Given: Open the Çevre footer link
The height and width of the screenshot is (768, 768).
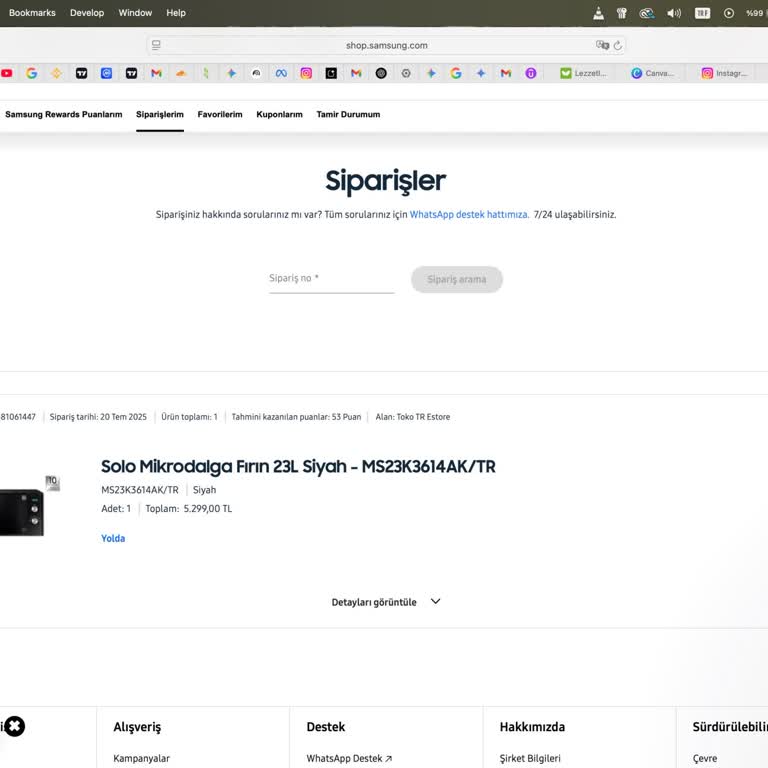Looking at the screenshot, I should coord(705,758).
